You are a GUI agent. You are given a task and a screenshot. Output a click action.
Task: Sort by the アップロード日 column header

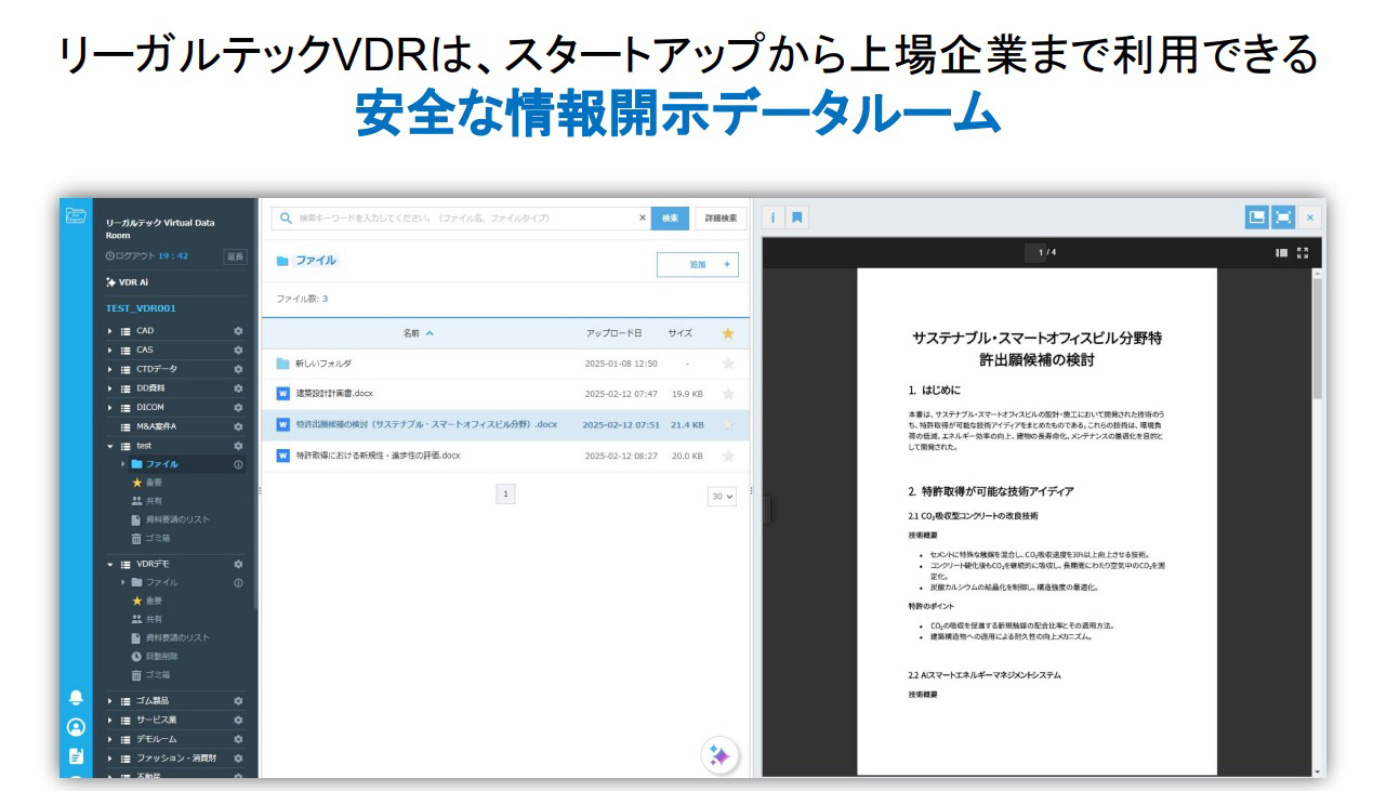pyautogui.click(x=614, y=333)
